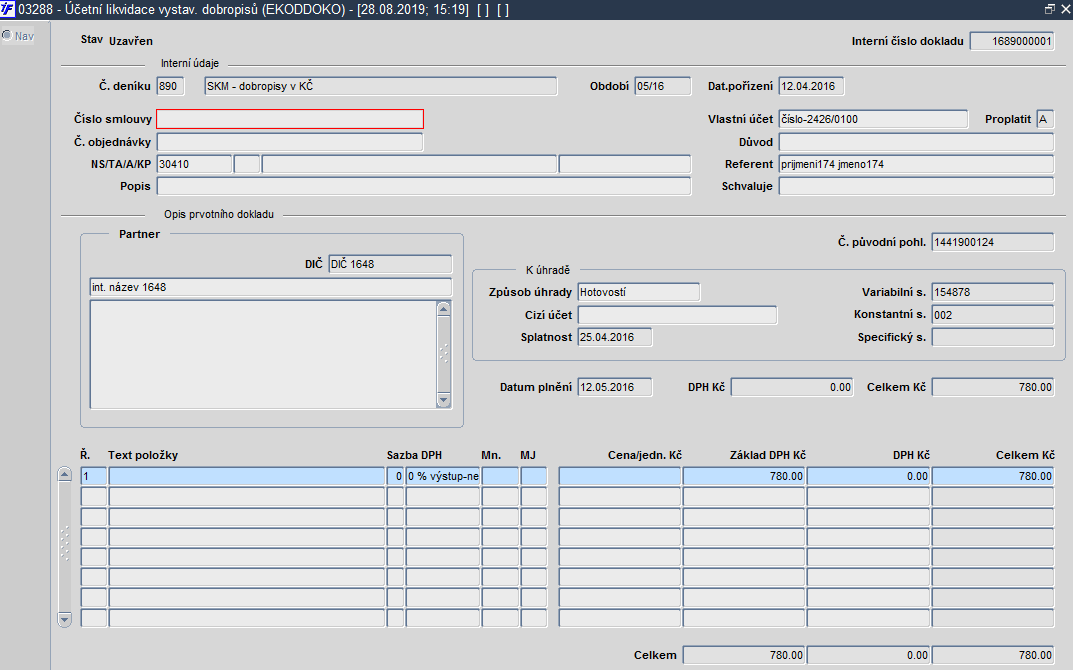Click up arrow of items table scrollbar
Image resolution: width=1073 pixels, height=670 pixels.
coord(64,474)
